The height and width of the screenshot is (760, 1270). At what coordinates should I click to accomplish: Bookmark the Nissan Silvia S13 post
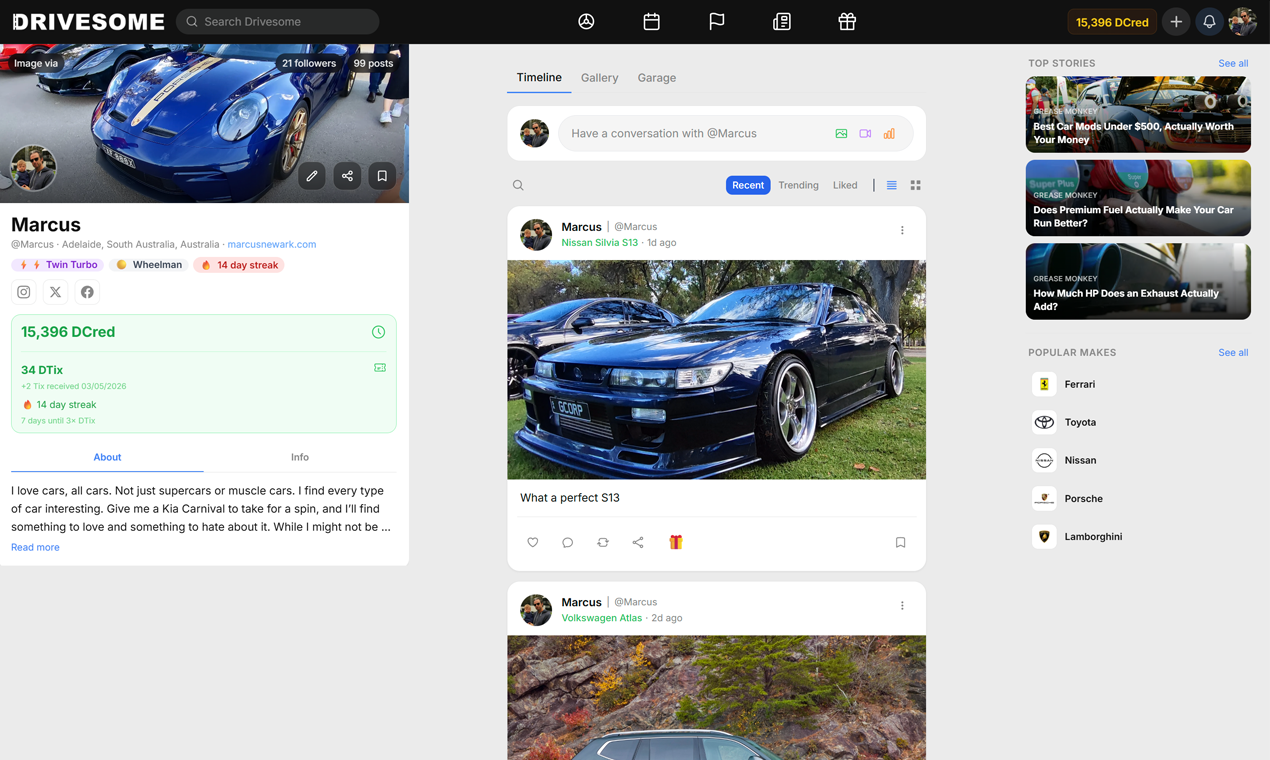pos(900,542)
